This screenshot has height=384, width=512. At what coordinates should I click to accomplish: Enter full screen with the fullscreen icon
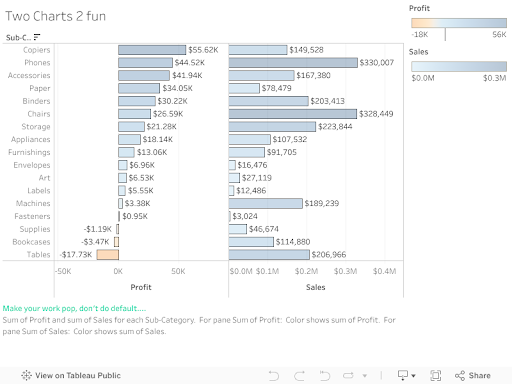pos(435,376)
